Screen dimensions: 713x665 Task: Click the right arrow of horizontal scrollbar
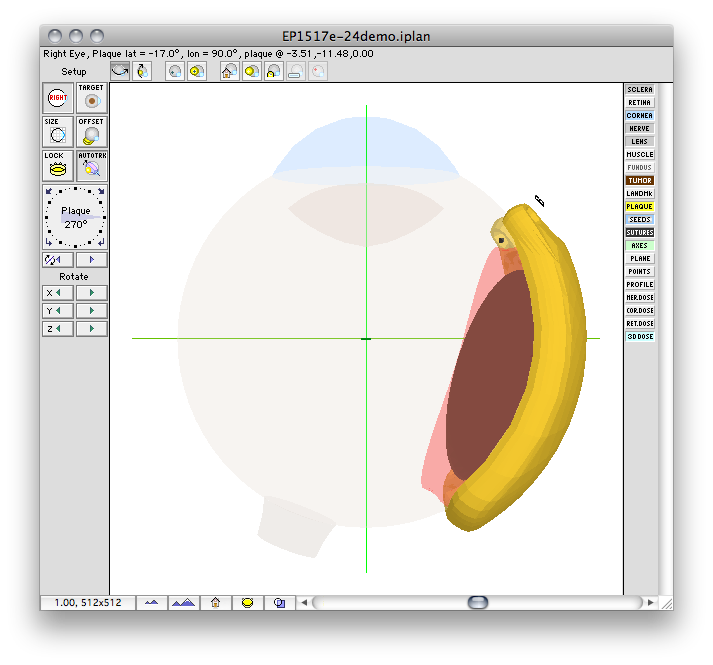[x=651, y=603]
